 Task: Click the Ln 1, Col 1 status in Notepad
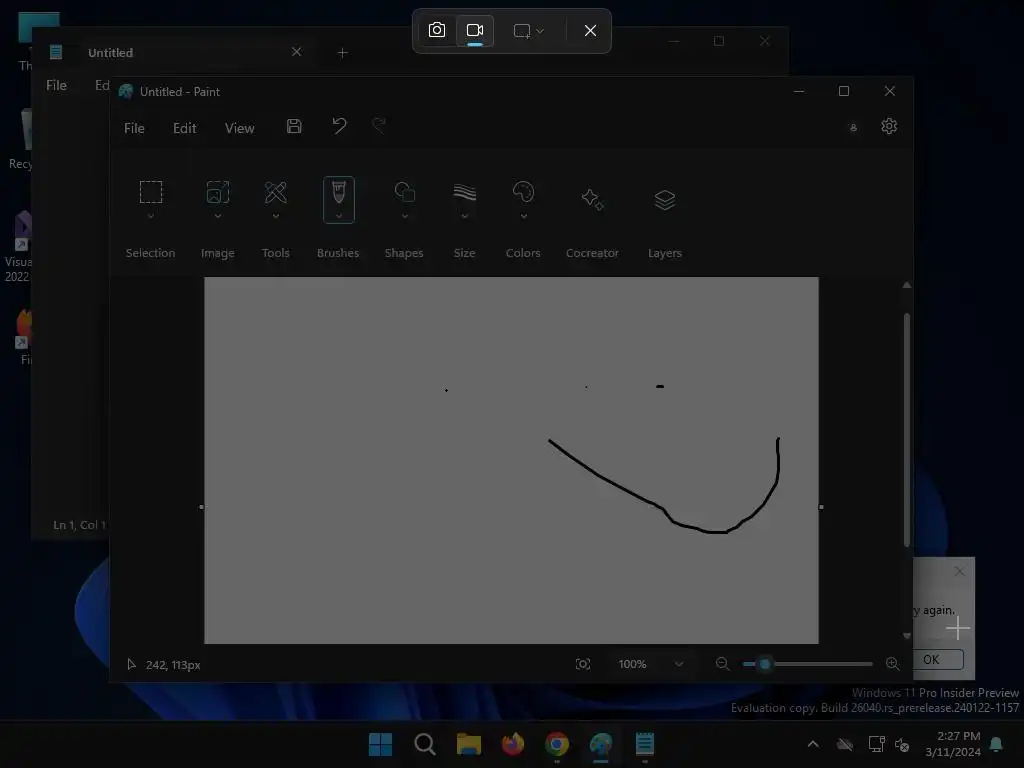[79, 524]
